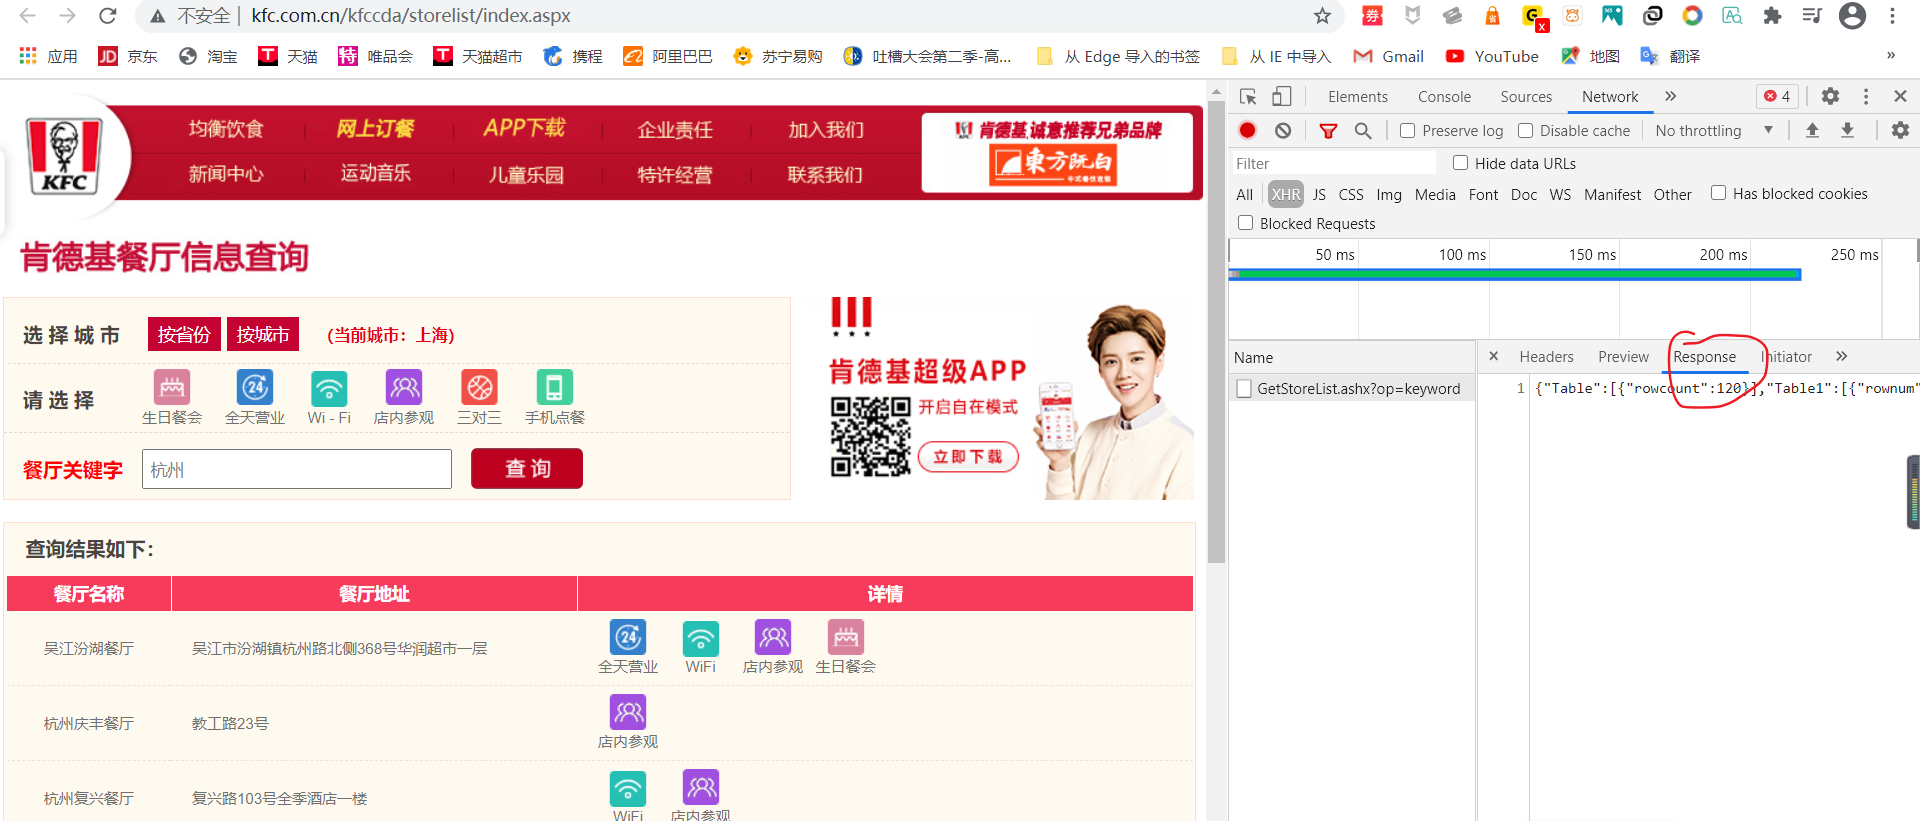
Task: Select the JS filter type
Action: (x=1319, y=194)
